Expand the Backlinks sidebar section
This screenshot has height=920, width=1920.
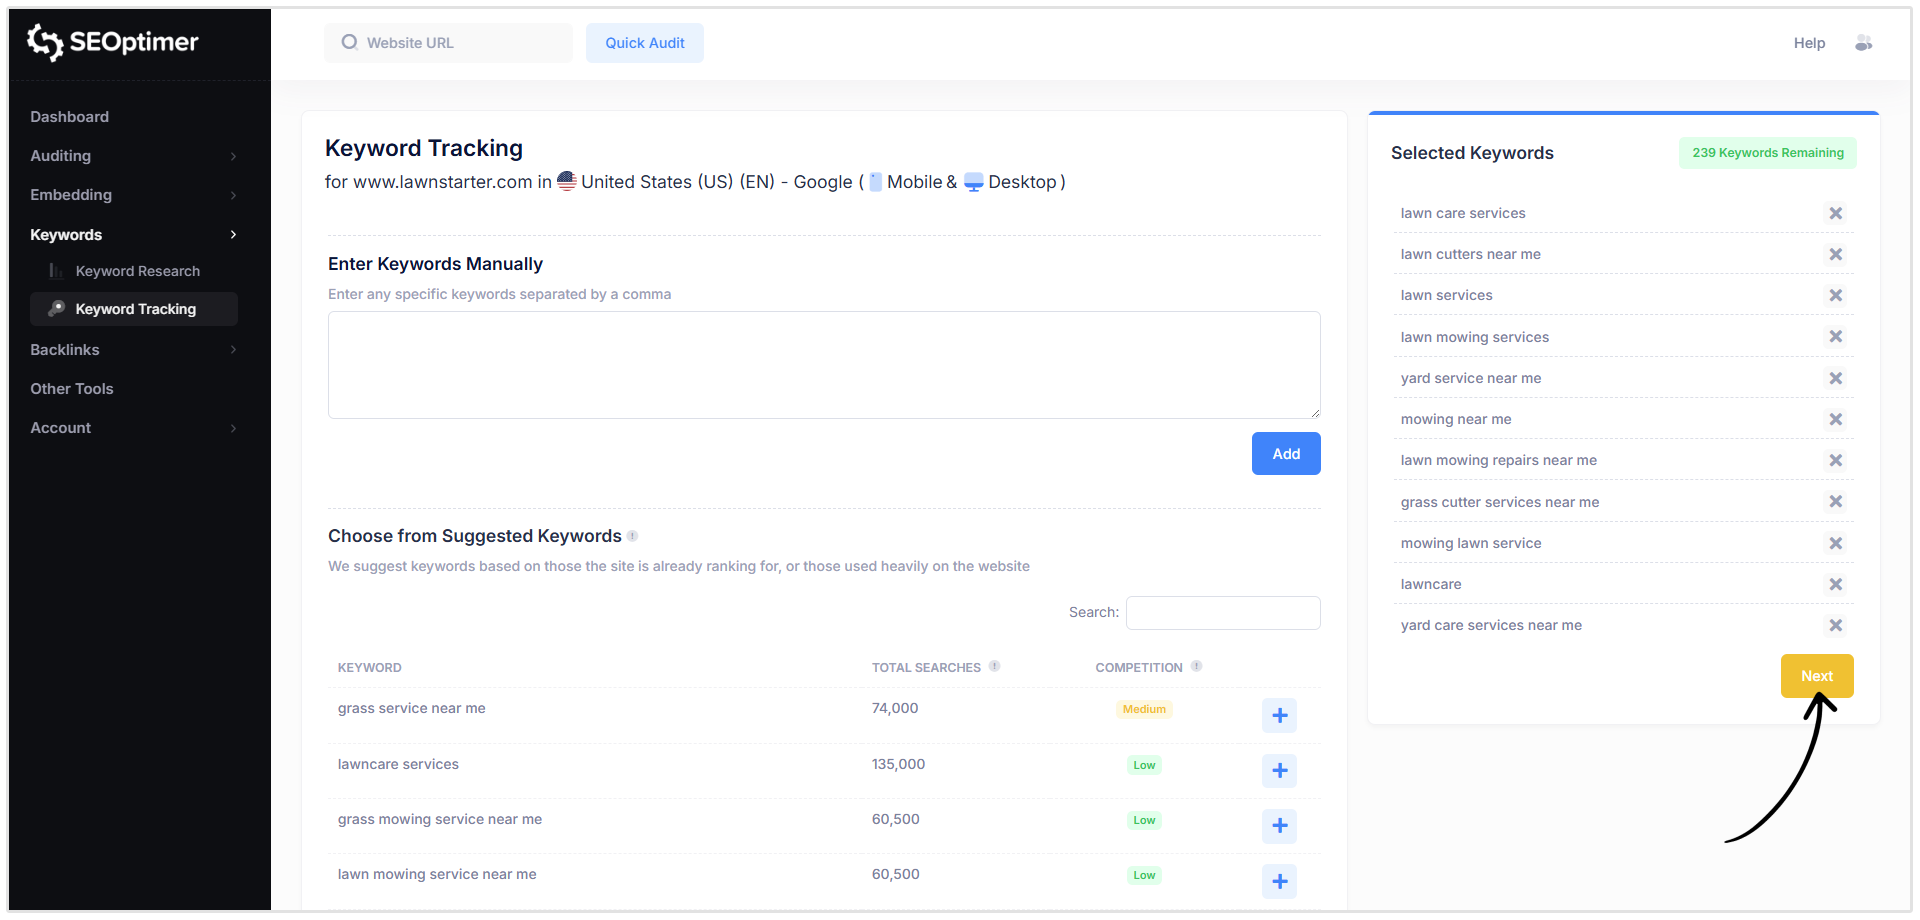[133, 350]
